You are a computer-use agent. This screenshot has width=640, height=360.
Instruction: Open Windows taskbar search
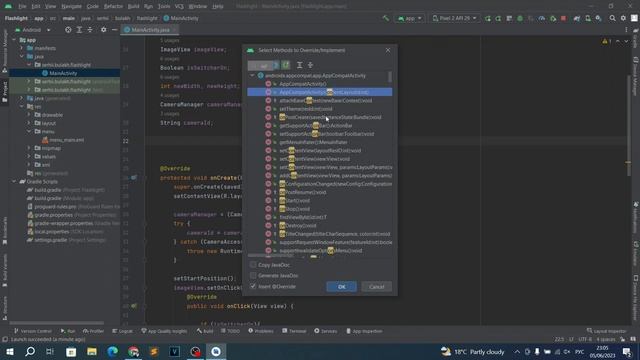pyautogui.click(x=30, y=351)
